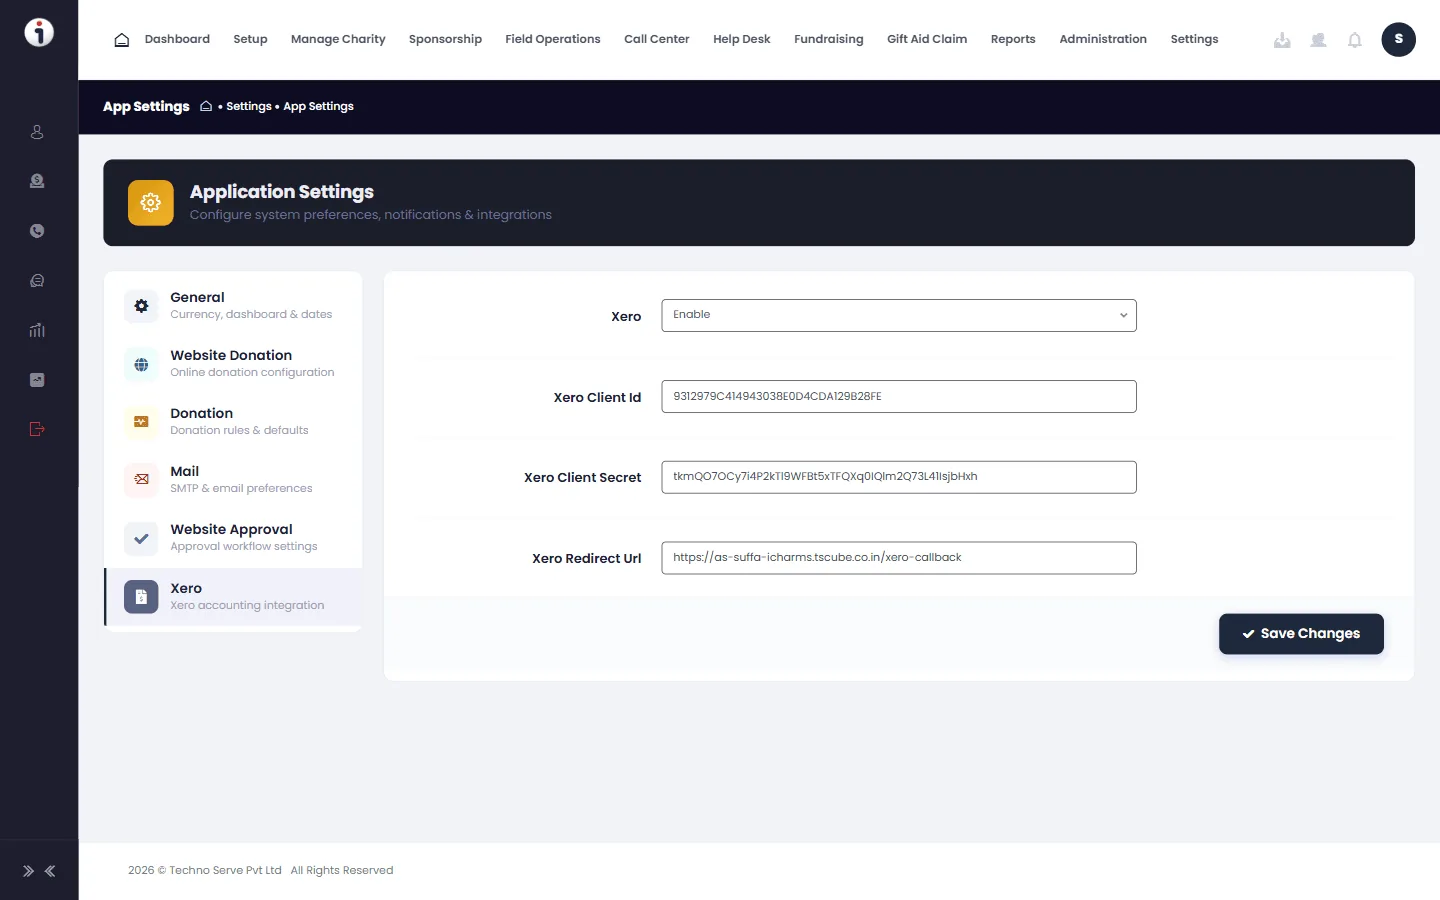Open the Manage Charity menu
Screen dimensions: 1440x900
[x=338, y=39]
